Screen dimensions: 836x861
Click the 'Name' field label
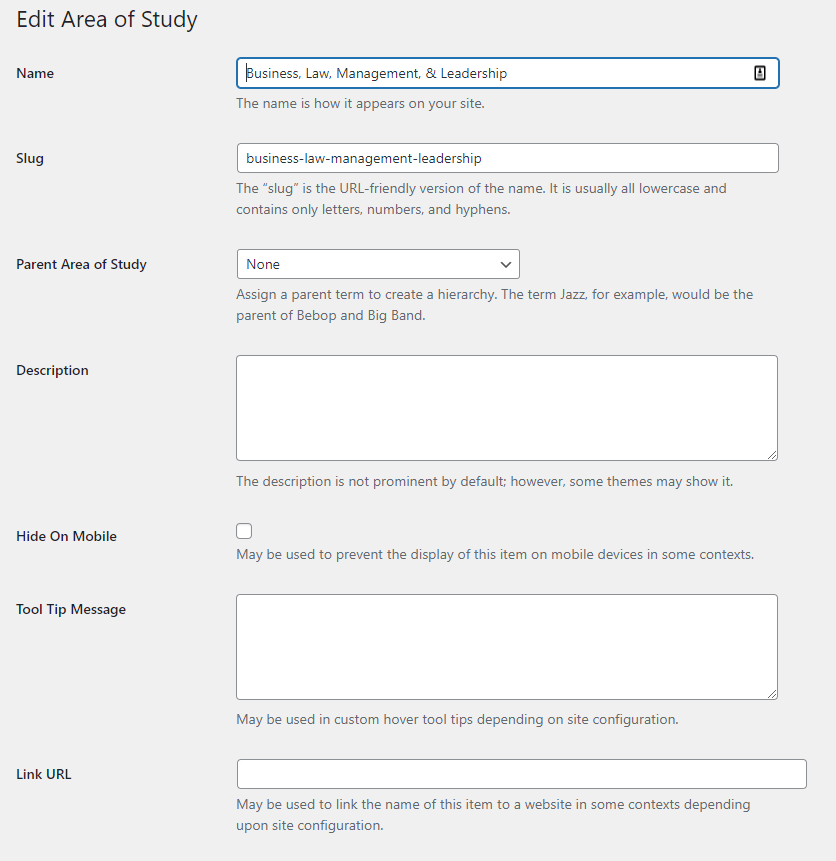click(x=35, y=74)
